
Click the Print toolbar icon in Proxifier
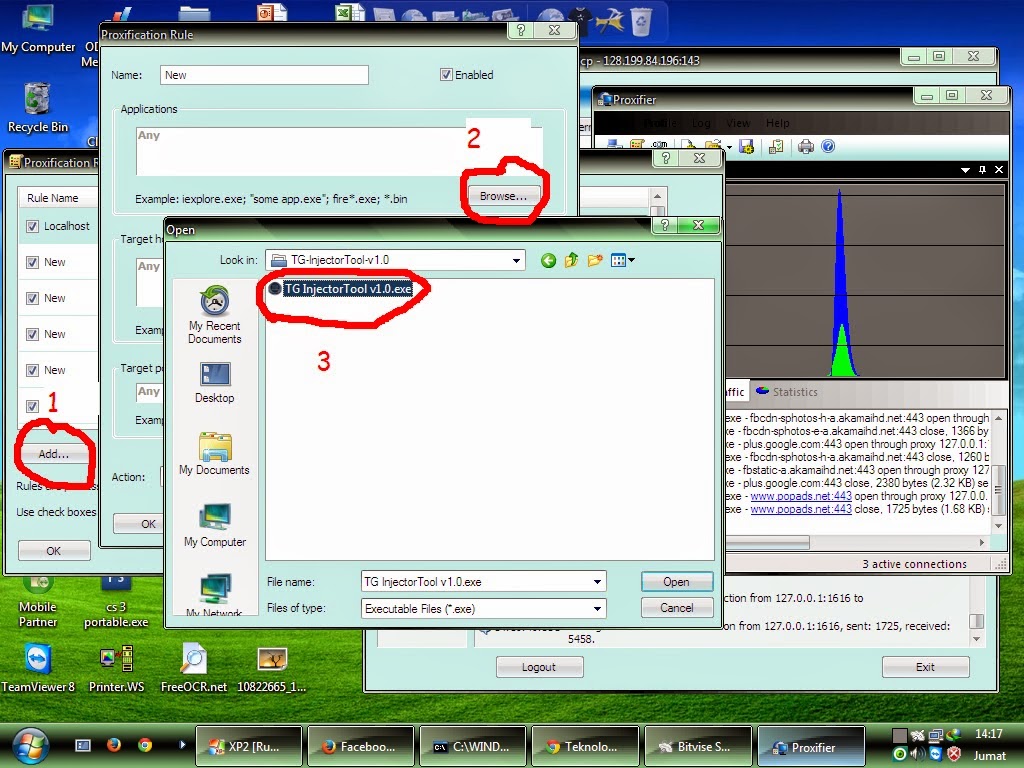(x=806, y=146)
